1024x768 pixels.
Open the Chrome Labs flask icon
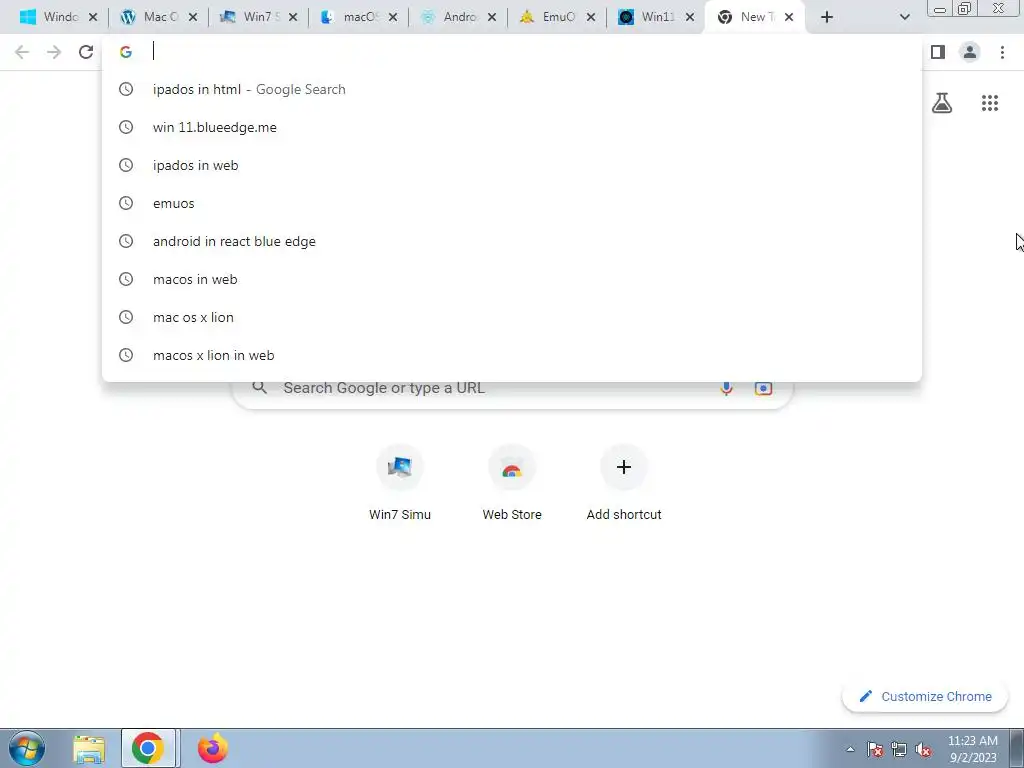coord(942,103)
